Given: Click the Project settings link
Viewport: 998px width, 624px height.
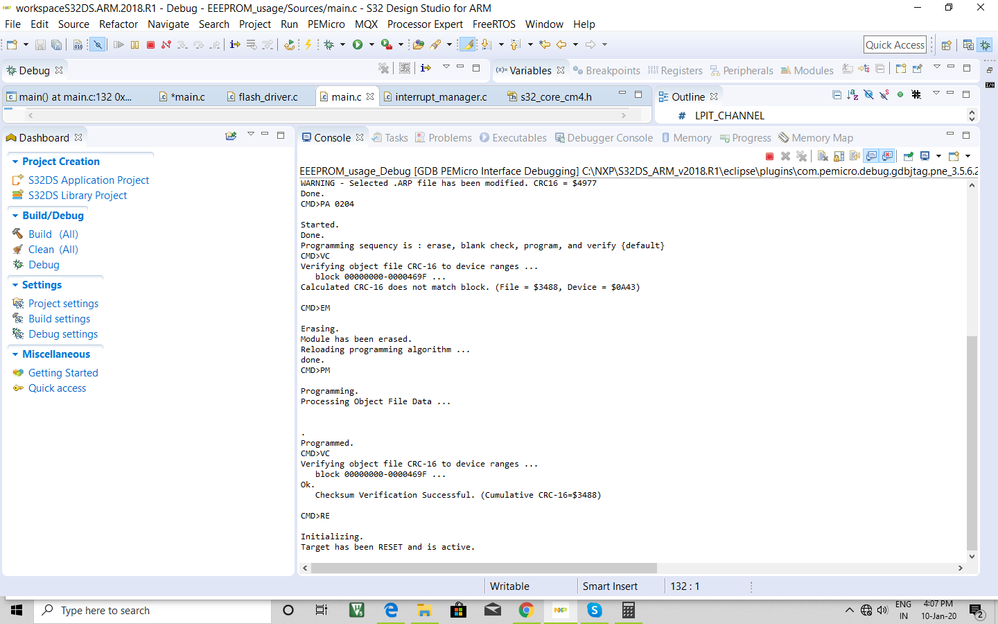Looking at the screenshot, I should pos(63,304).
